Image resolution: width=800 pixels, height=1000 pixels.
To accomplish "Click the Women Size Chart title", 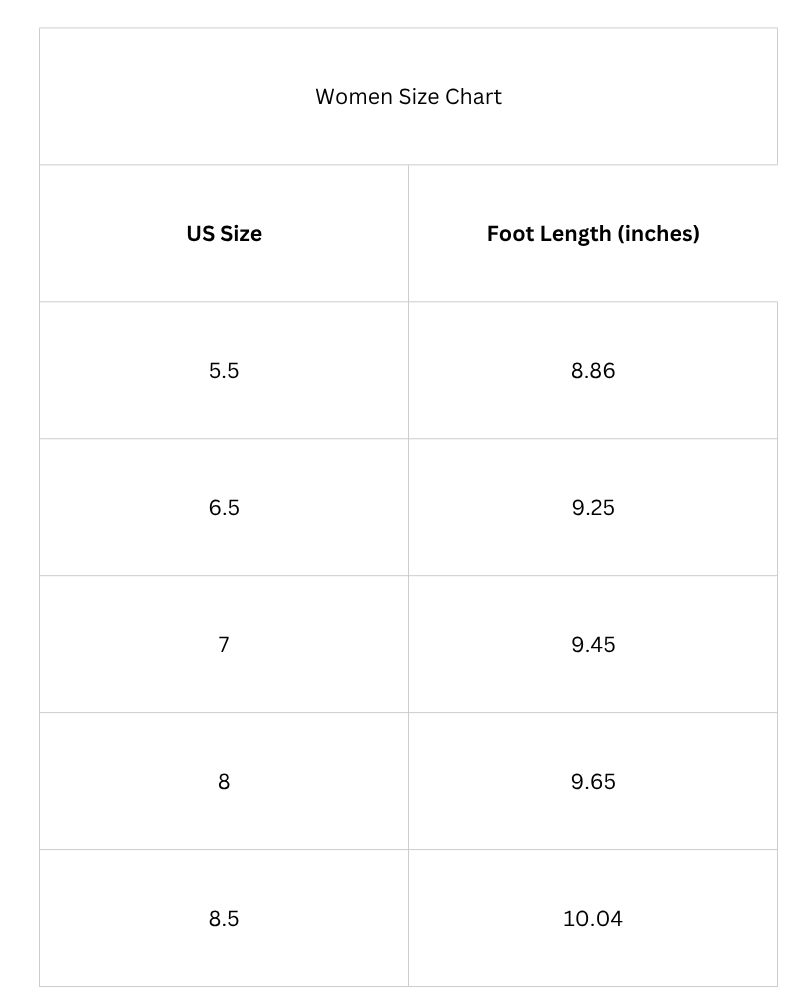I will tap(408, 96).
